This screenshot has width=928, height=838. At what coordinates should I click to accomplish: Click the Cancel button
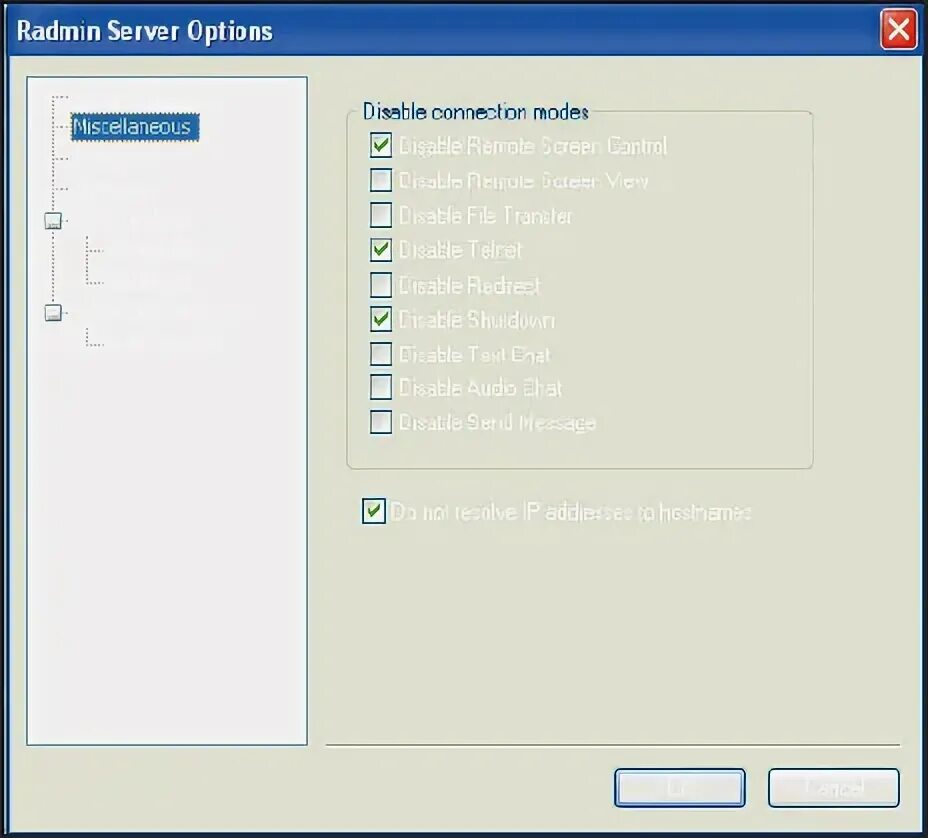(x=833, y=788)
